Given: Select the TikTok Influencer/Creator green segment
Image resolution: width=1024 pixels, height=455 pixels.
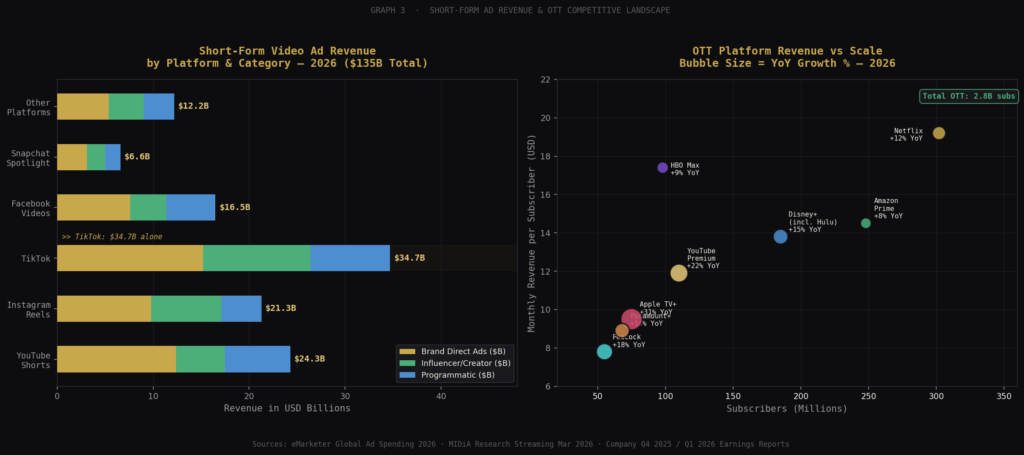Looking at the screenshot, I should click(257, 258).
